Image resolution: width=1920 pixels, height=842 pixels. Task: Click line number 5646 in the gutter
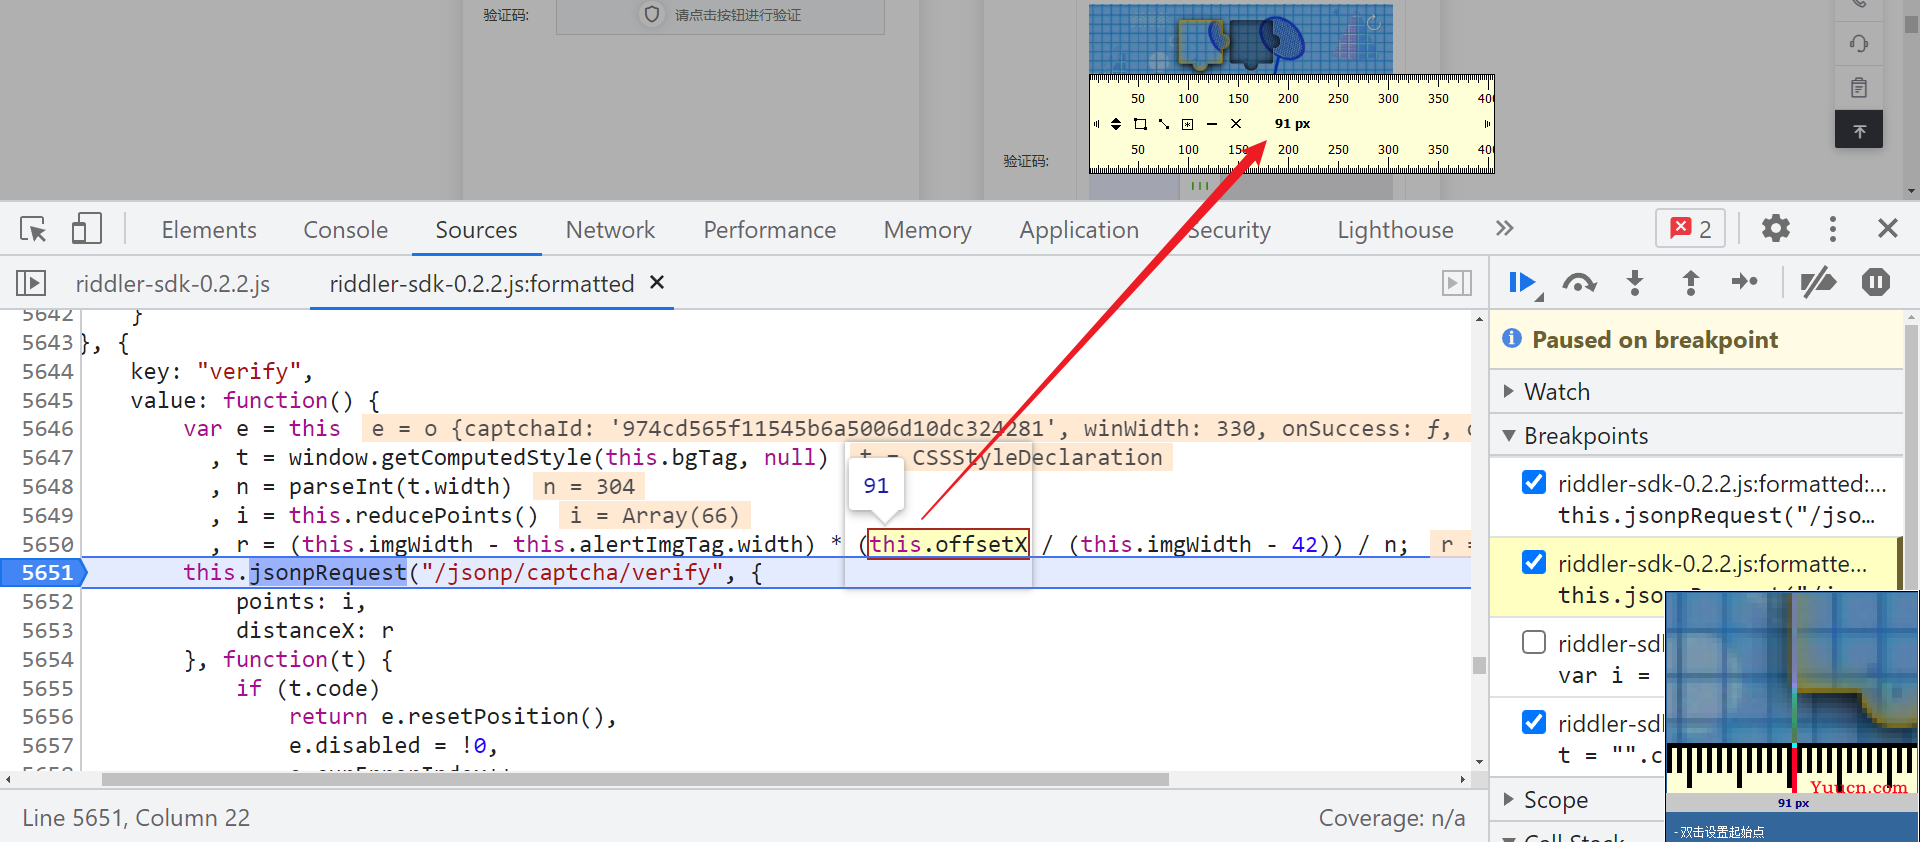[47, 428]
